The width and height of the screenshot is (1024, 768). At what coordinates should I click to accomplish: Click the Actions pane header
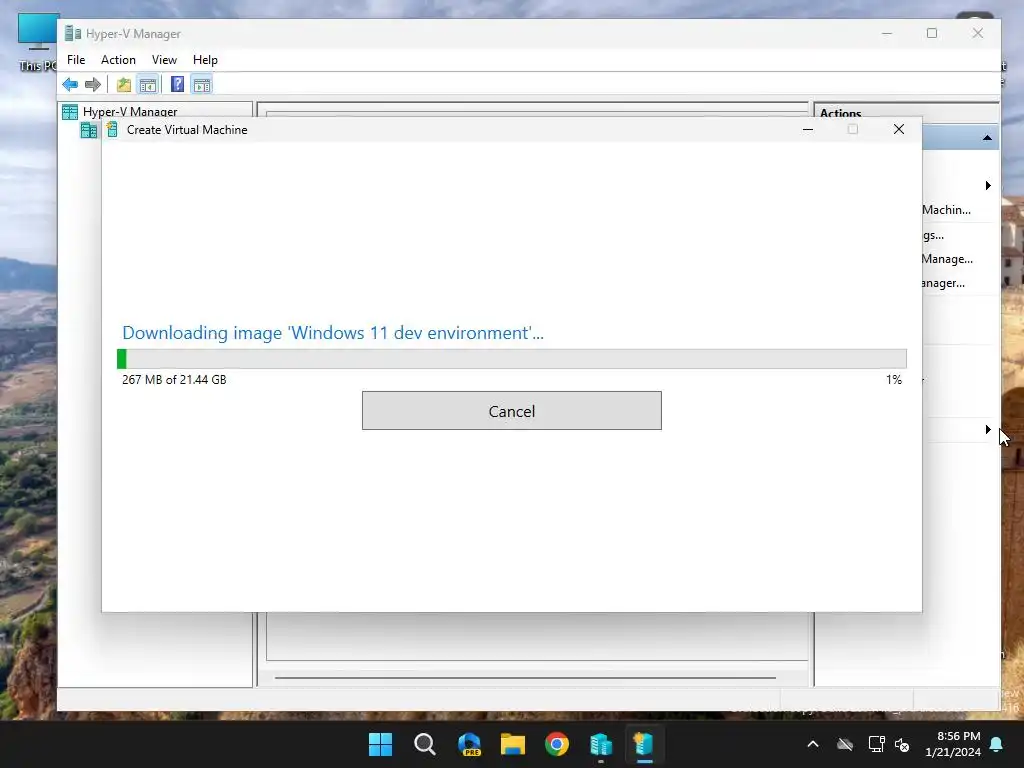tap(906, 112)
